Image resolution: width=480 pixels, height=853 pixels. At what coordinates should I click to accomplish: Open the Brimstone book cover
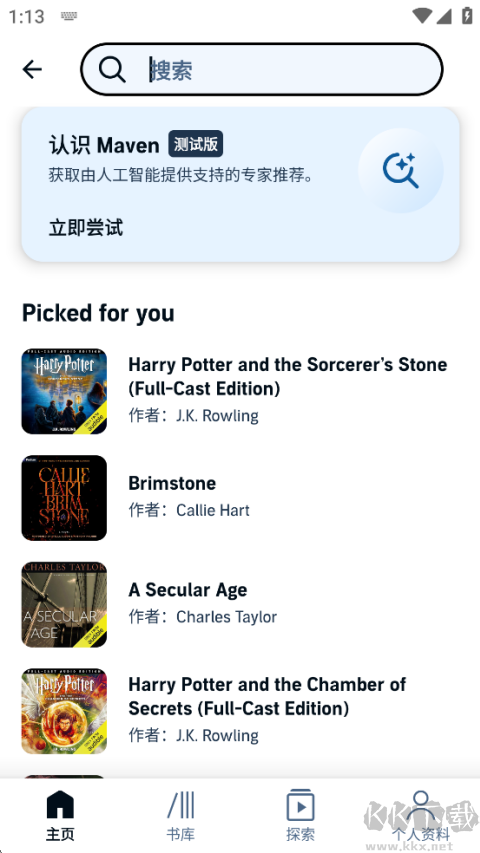pyautogui.click(x=64, y=498)
